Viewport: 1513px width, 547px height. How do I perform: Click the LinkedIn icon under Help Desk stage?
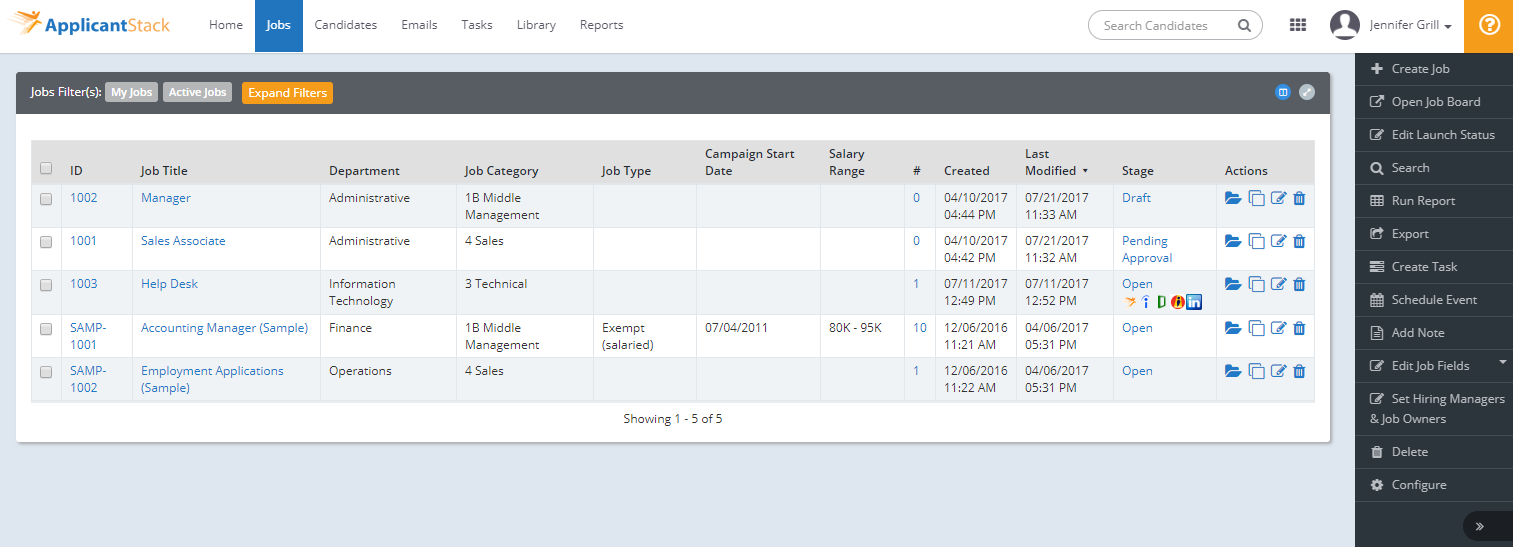[x=1194, y=302]
